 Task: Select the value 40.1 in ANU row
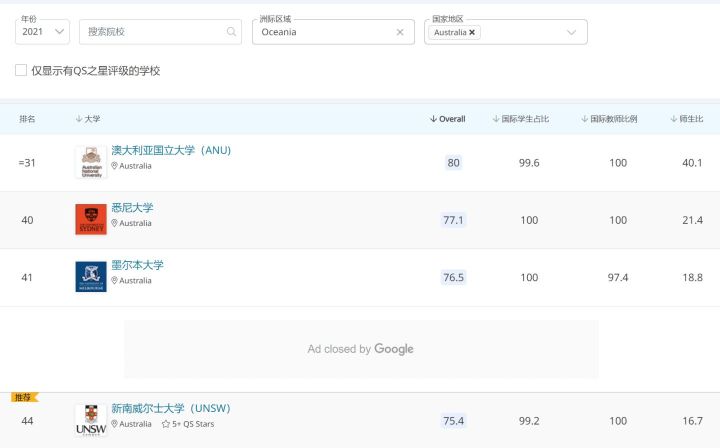point(692,162)
